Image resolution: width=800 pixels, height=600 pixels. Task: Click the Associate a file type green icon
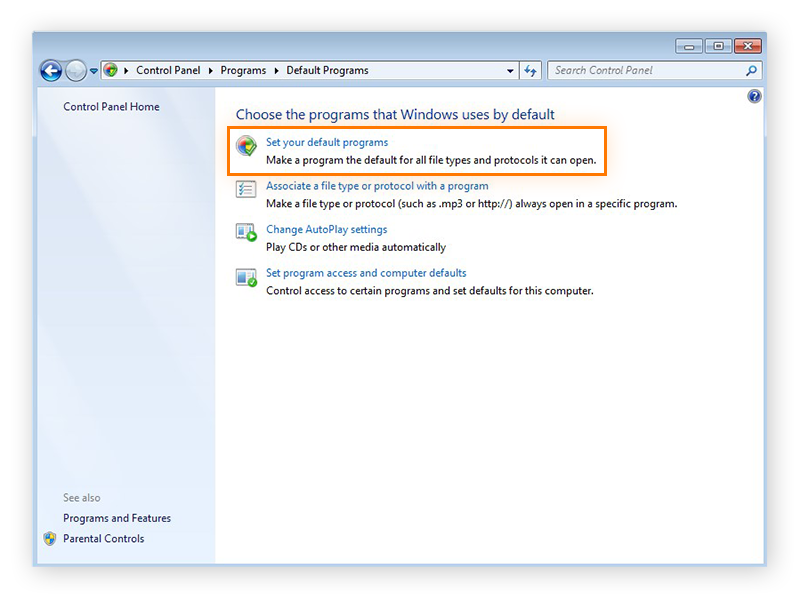coord(245,189)
